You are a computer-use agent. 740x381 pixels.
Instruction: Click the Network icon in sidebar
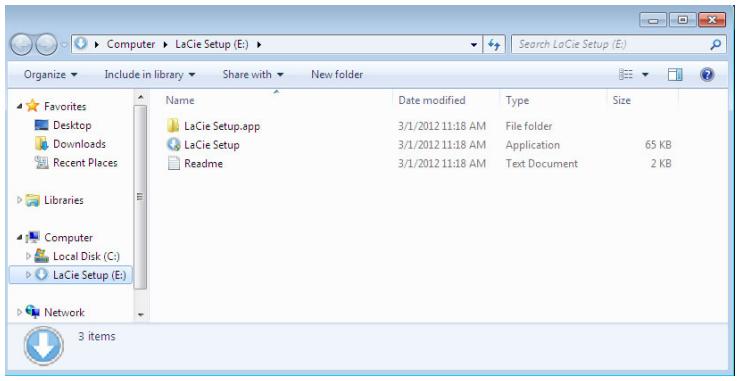click(x=33, y=312)
